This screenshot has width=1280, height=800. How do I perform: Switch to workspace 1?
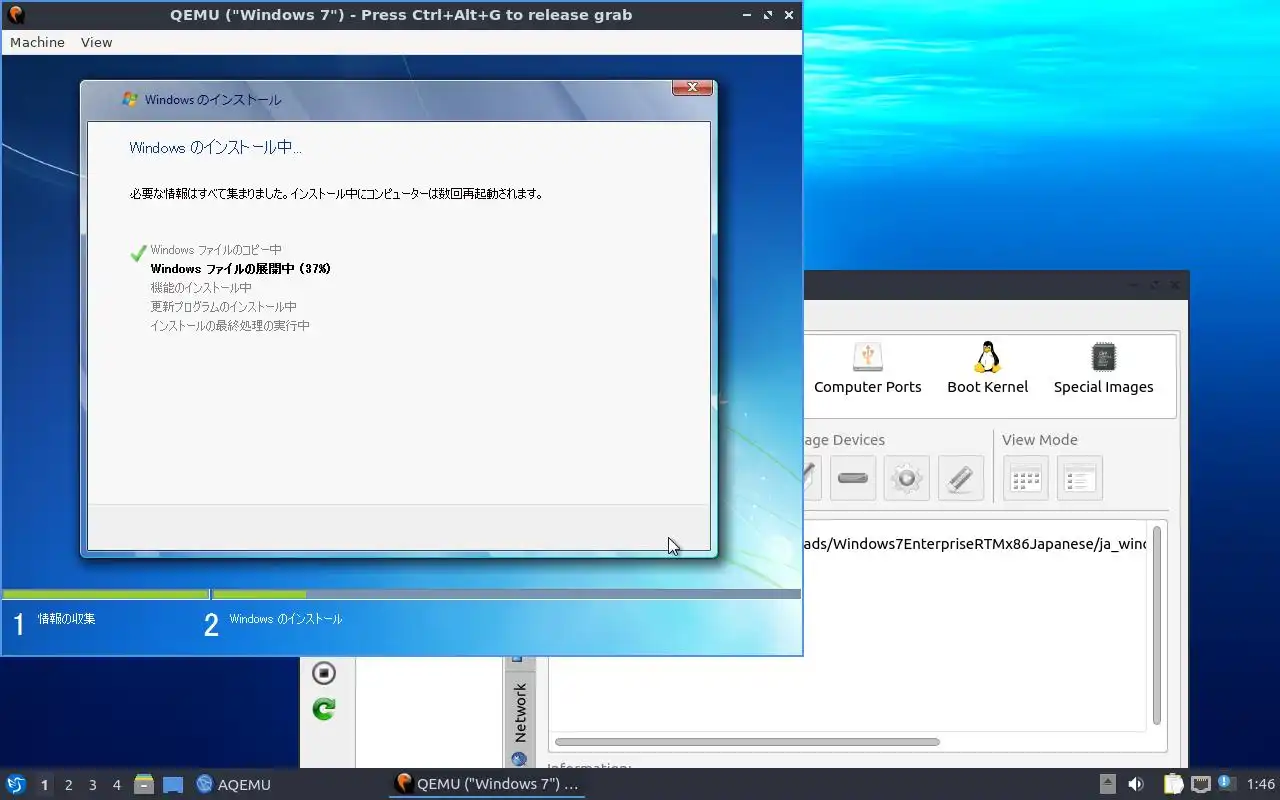click(x=44, y=785)
